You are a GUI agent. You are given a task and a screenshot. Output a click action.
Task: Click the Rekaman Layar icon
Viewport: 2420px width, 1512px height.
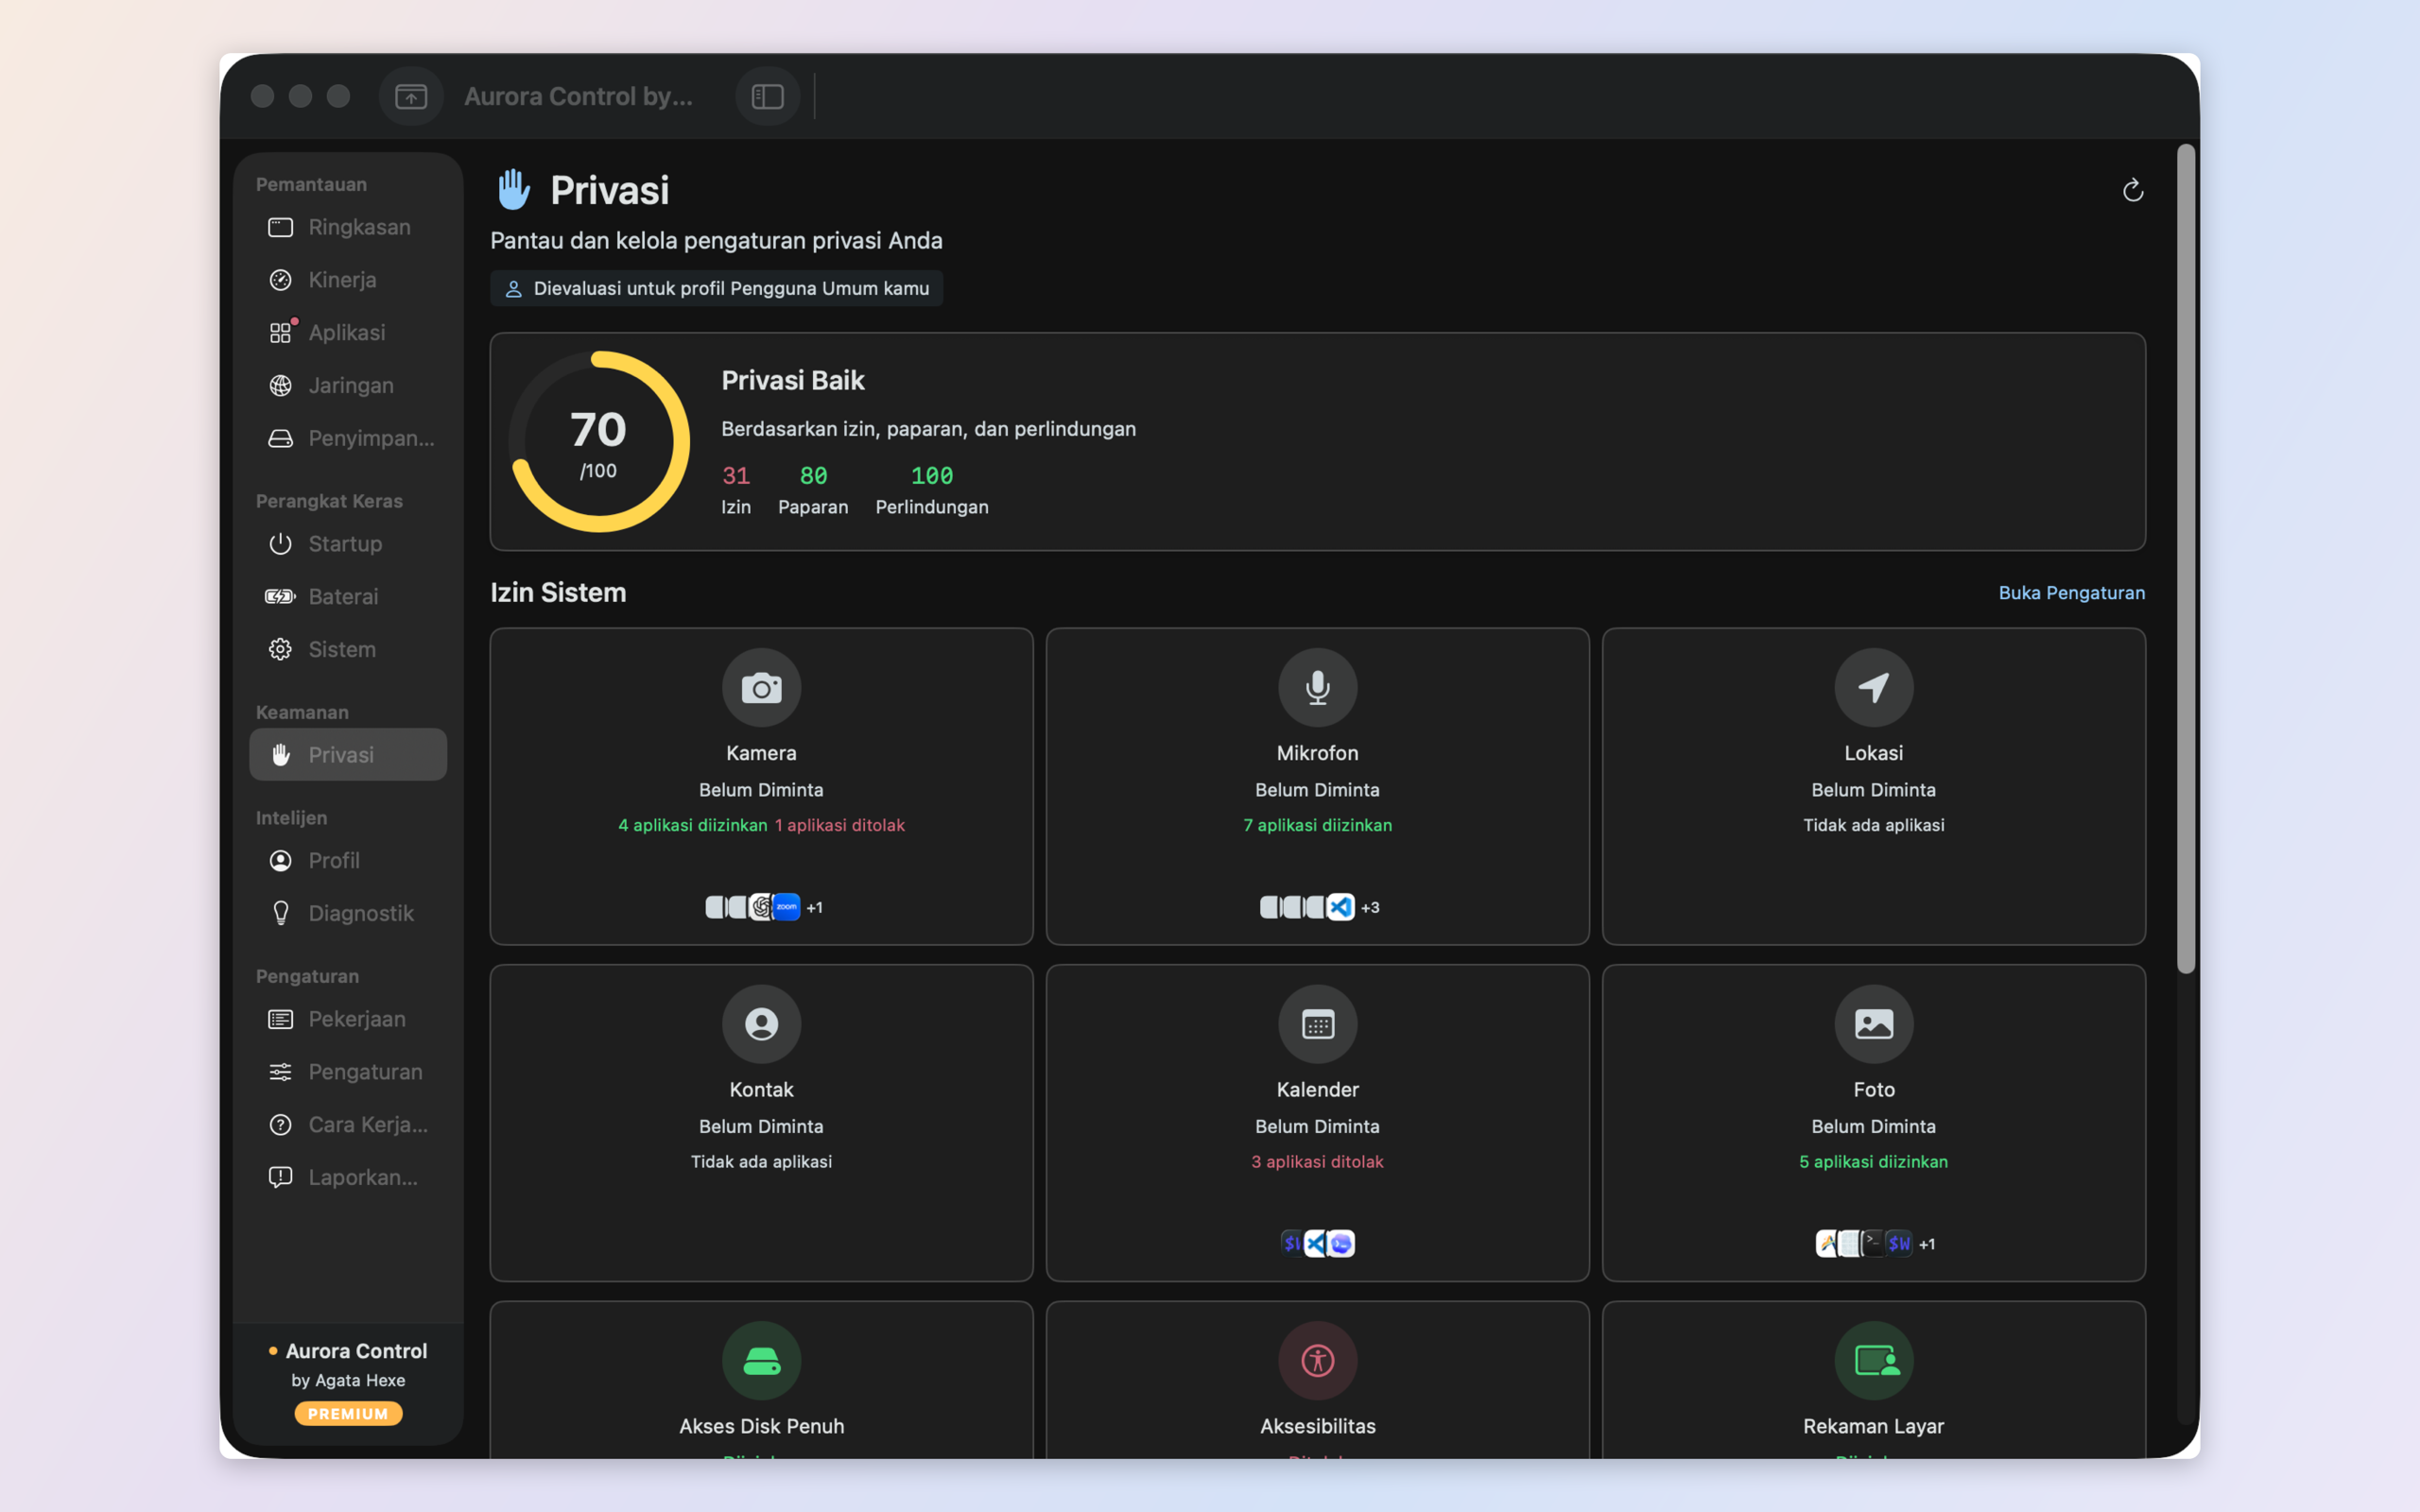pyautogui.click(x=1873, y=1361)
